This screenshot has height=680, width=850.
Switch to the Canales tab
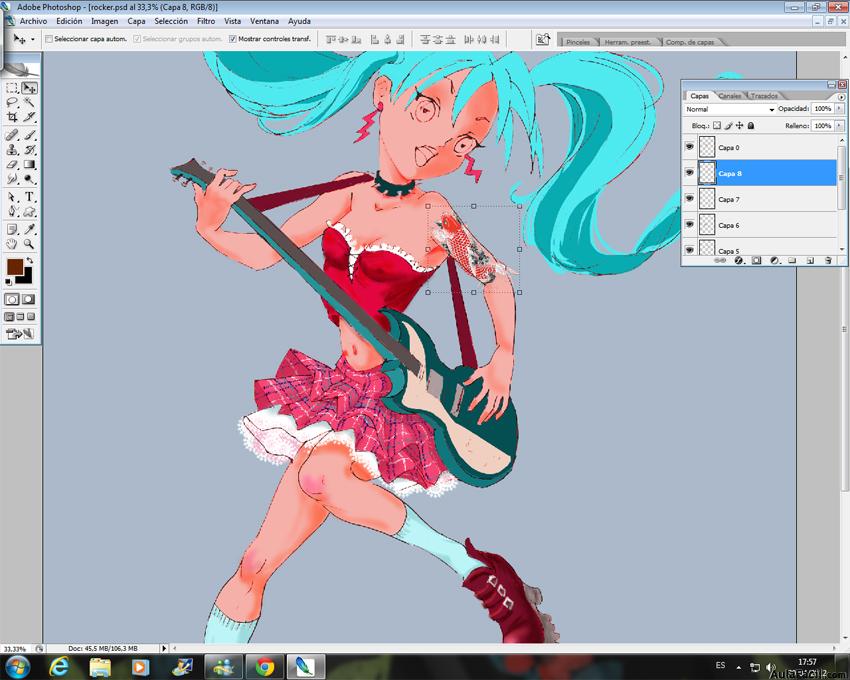[x=730, y=96]
